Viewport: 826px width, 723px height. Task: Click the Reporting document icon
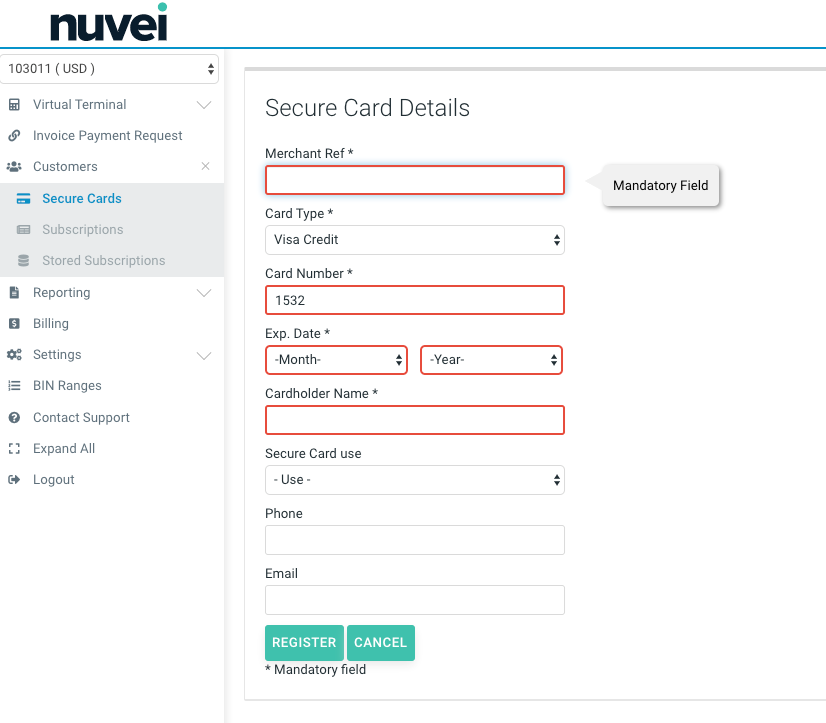click(x=14, y=293)
